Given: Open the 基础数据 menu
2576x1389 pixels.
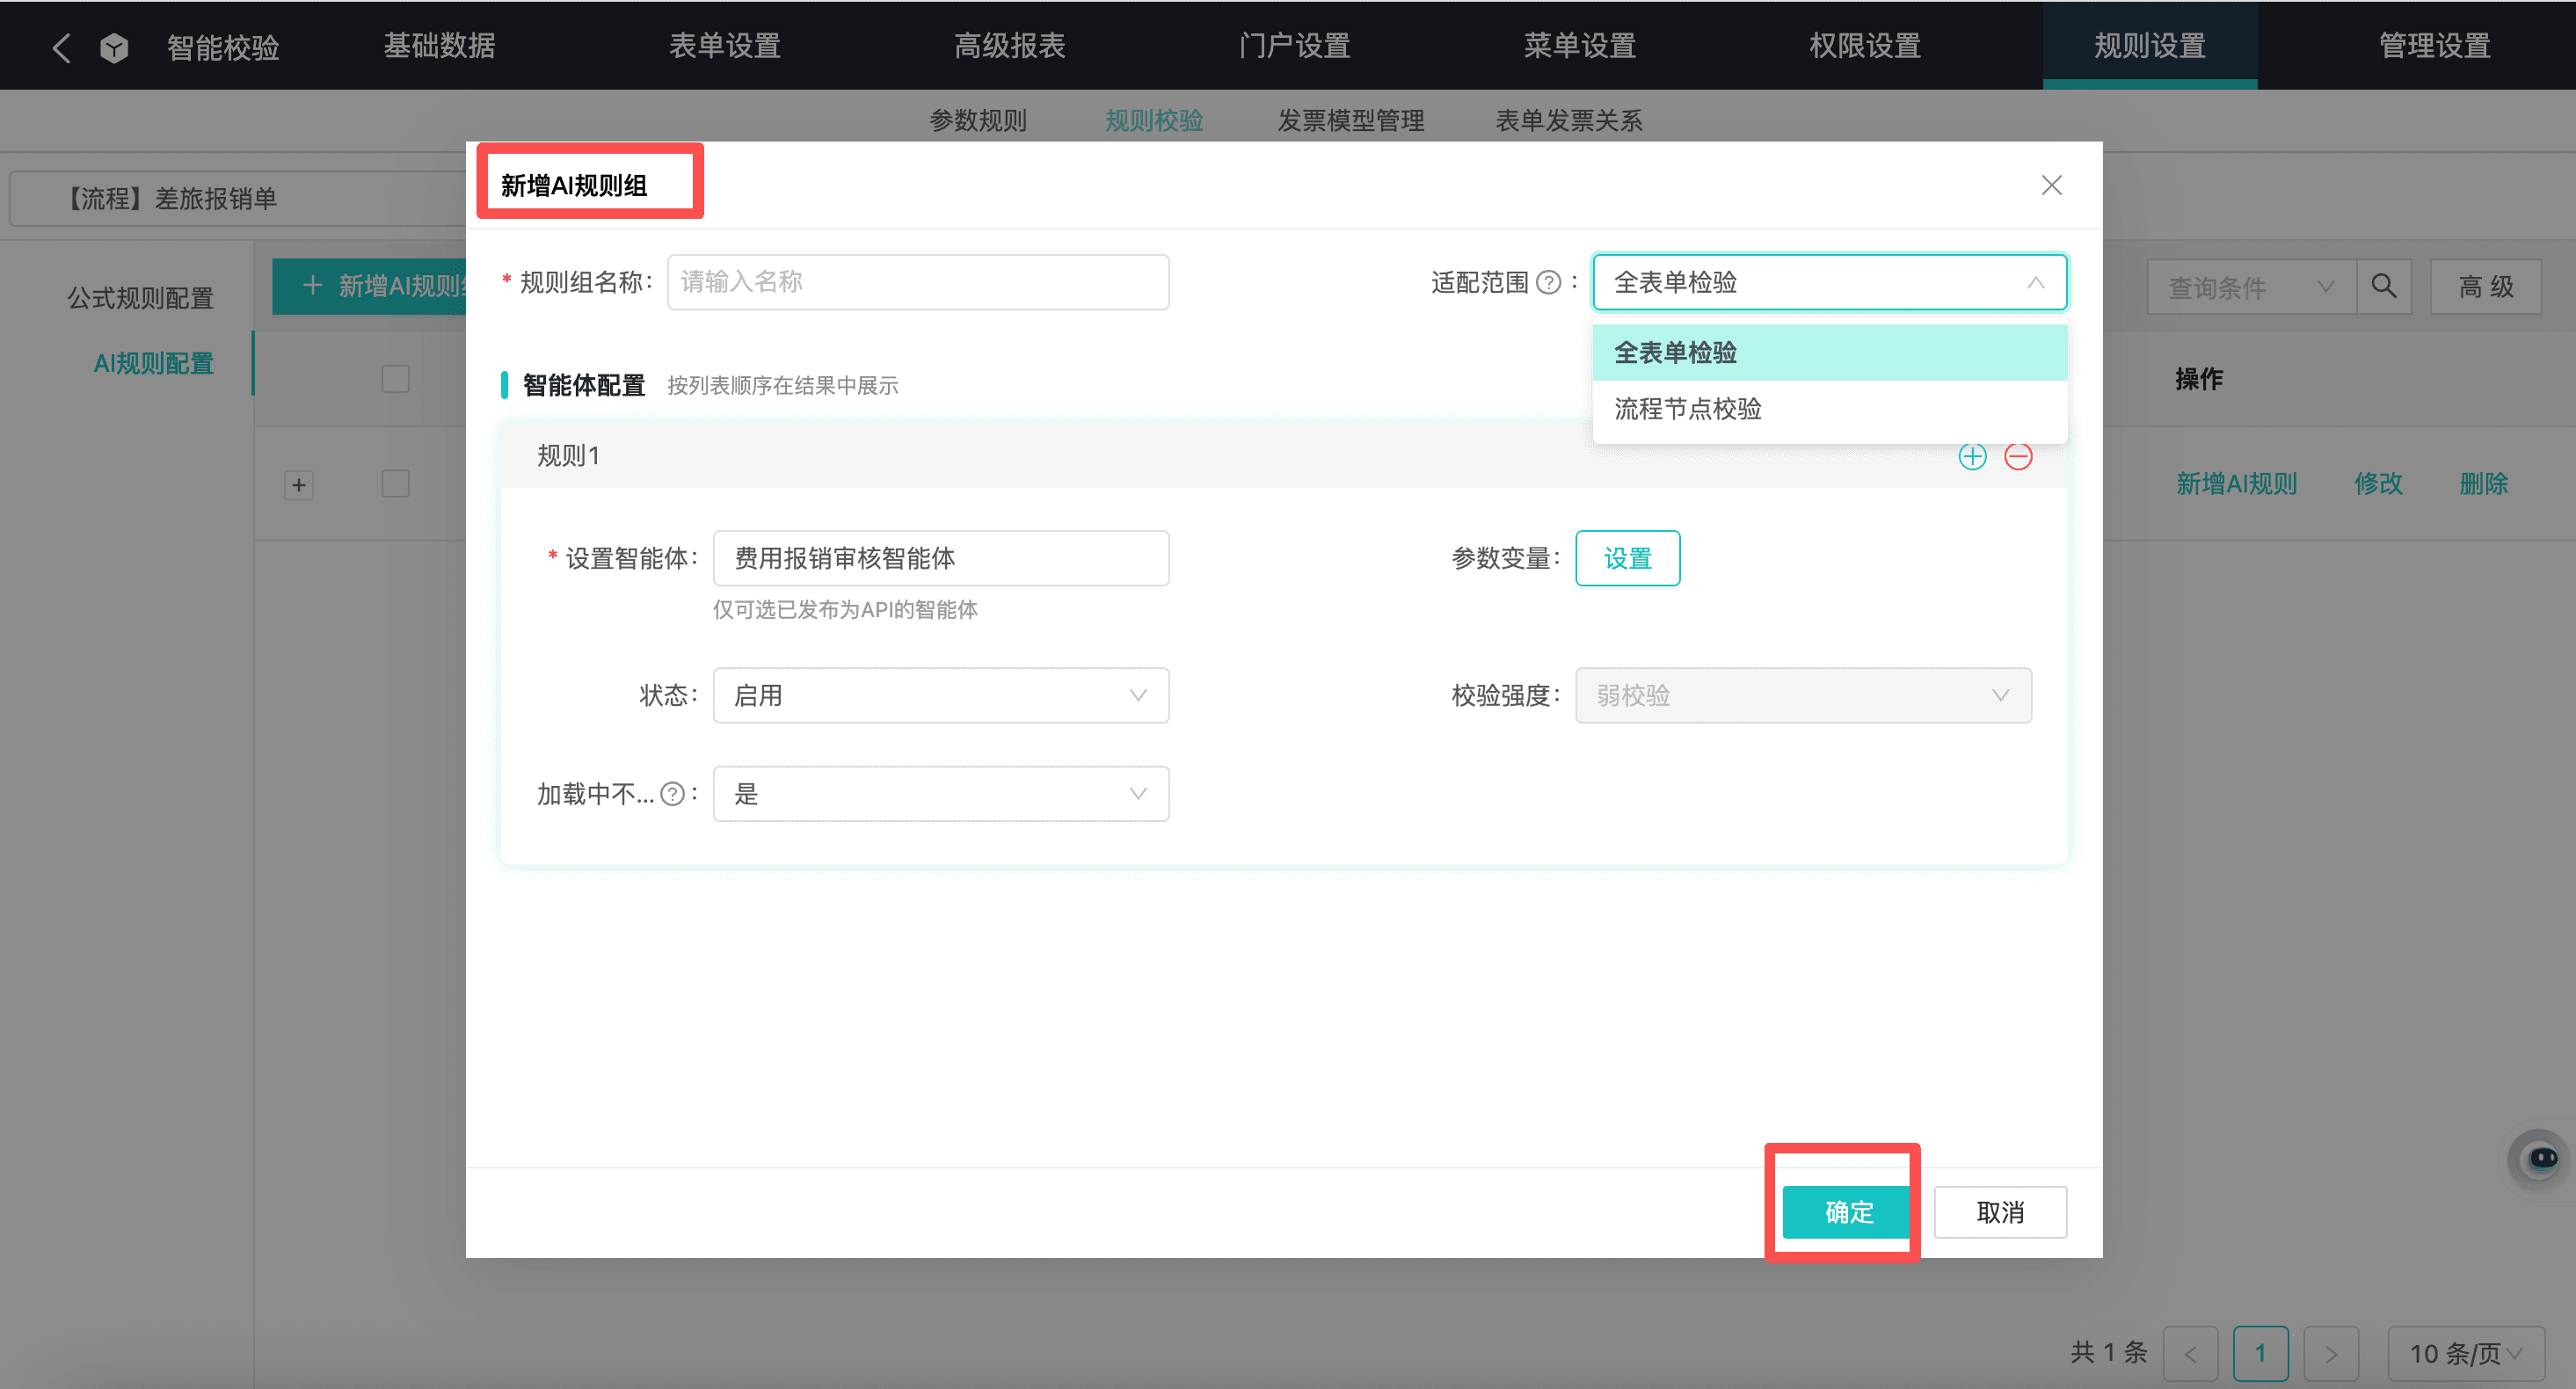Looking at the screenshot, I should 439,46.
